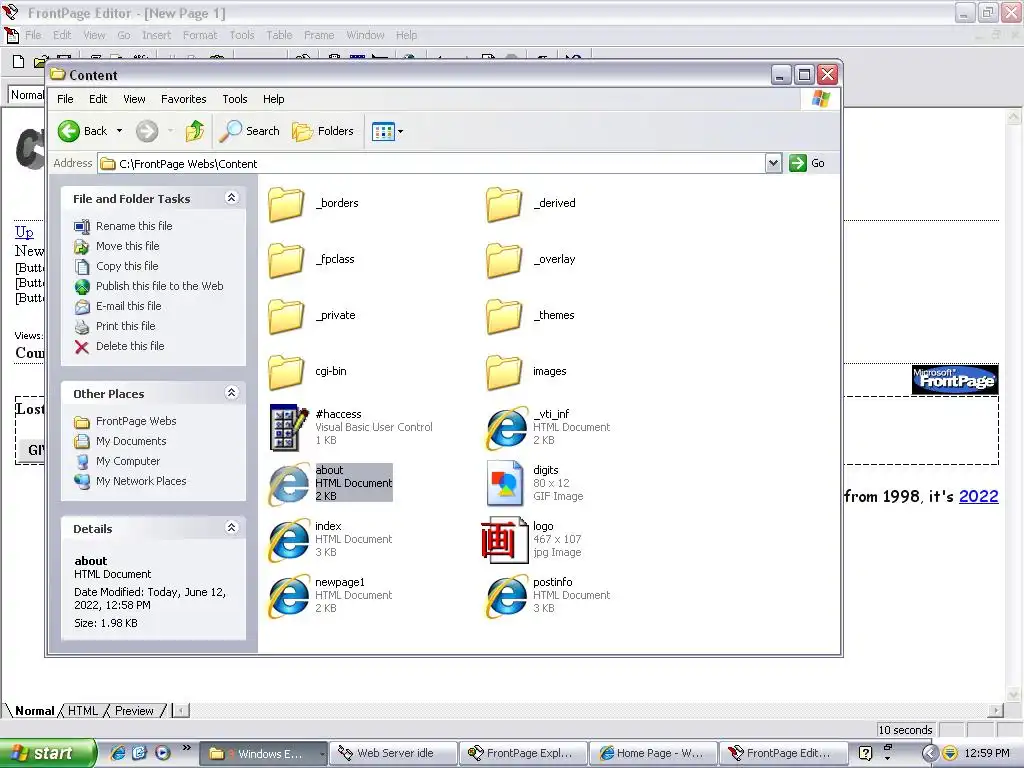Screen dimensions: 1024x768
Task: Select the newpage1 HTML document icon
Action: 289,596
